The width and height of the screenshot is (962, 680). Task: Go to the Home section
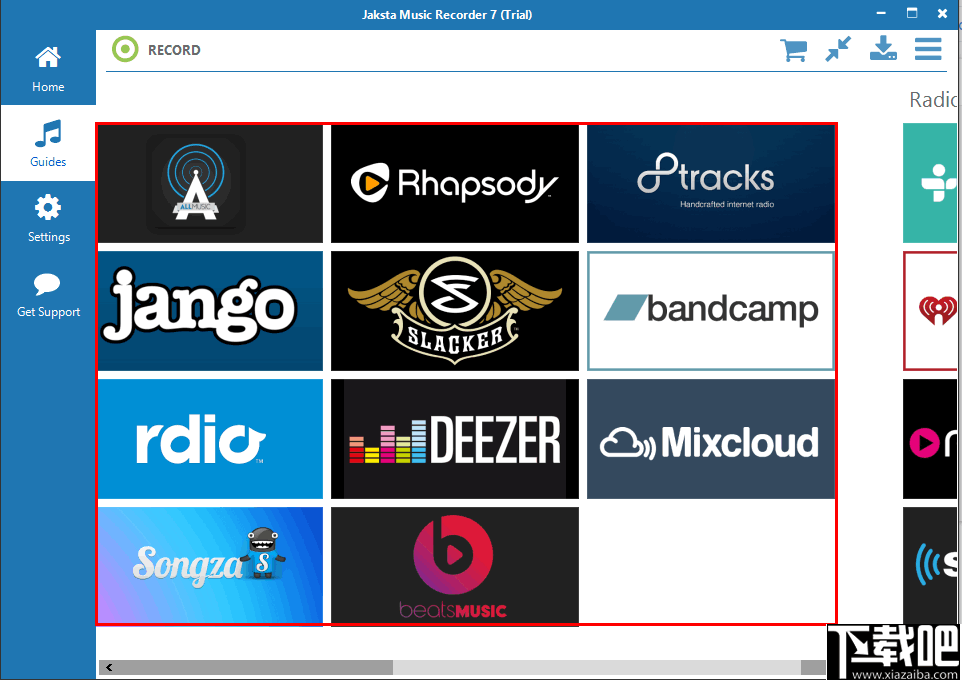point(48,68)
